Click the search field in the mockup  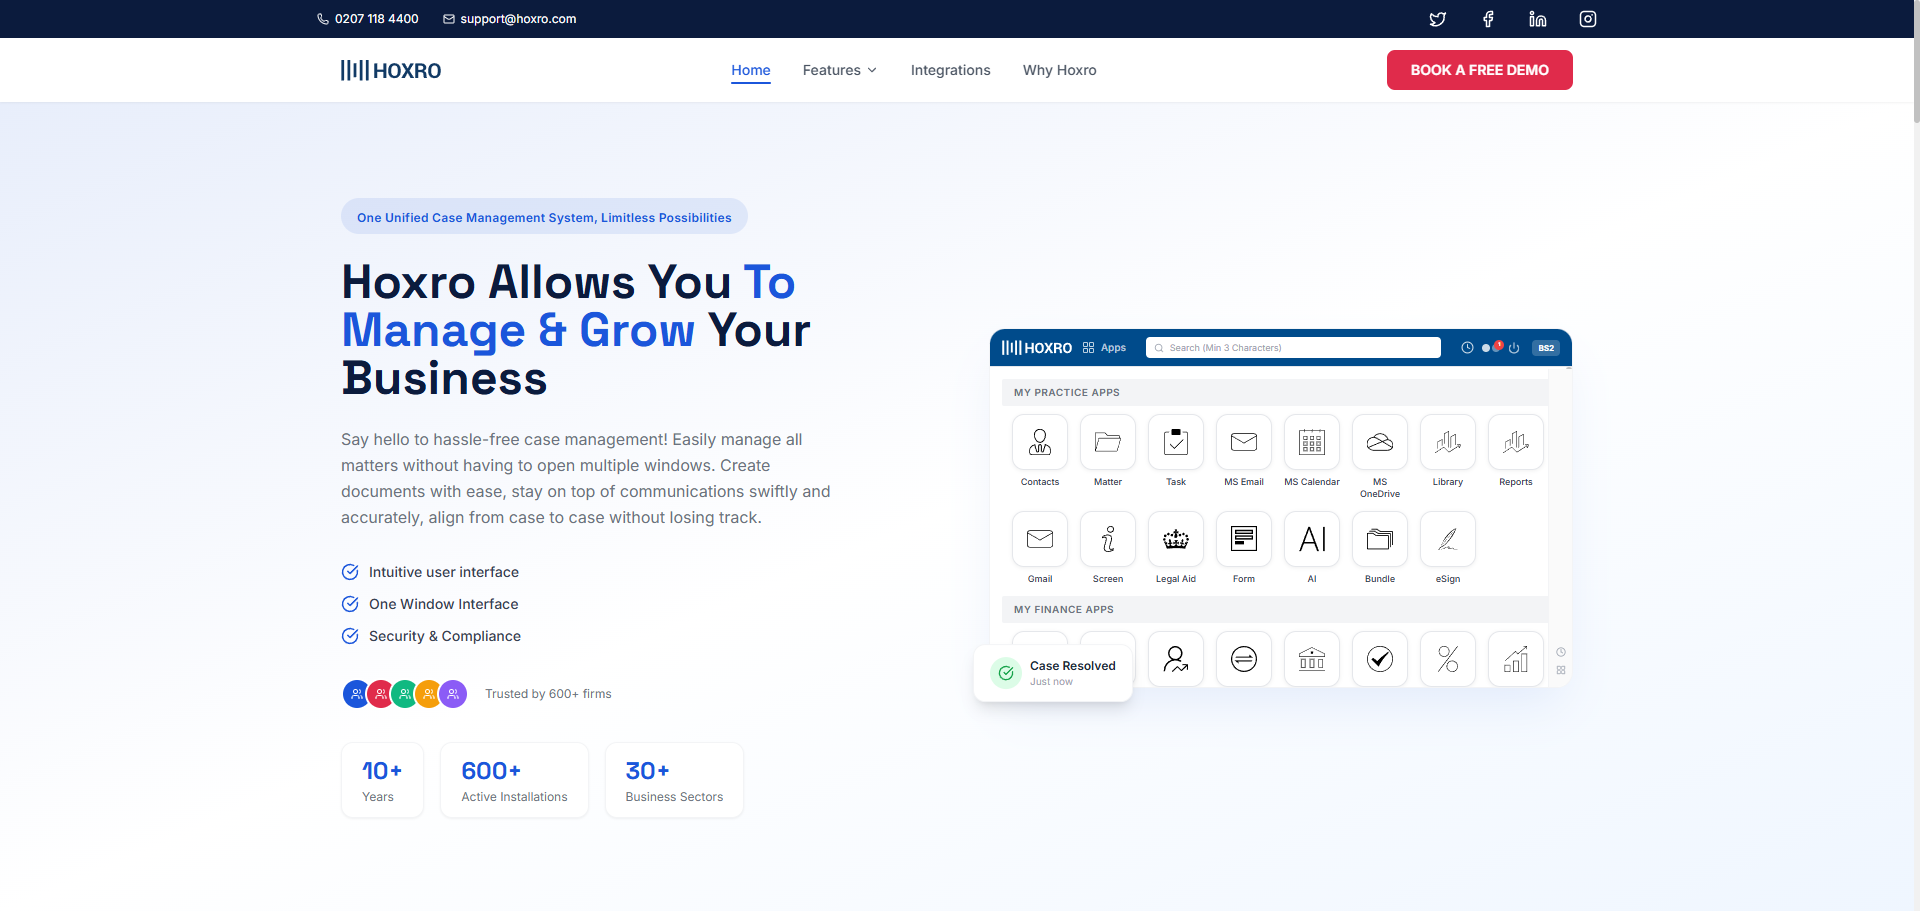click(1293, 348)
